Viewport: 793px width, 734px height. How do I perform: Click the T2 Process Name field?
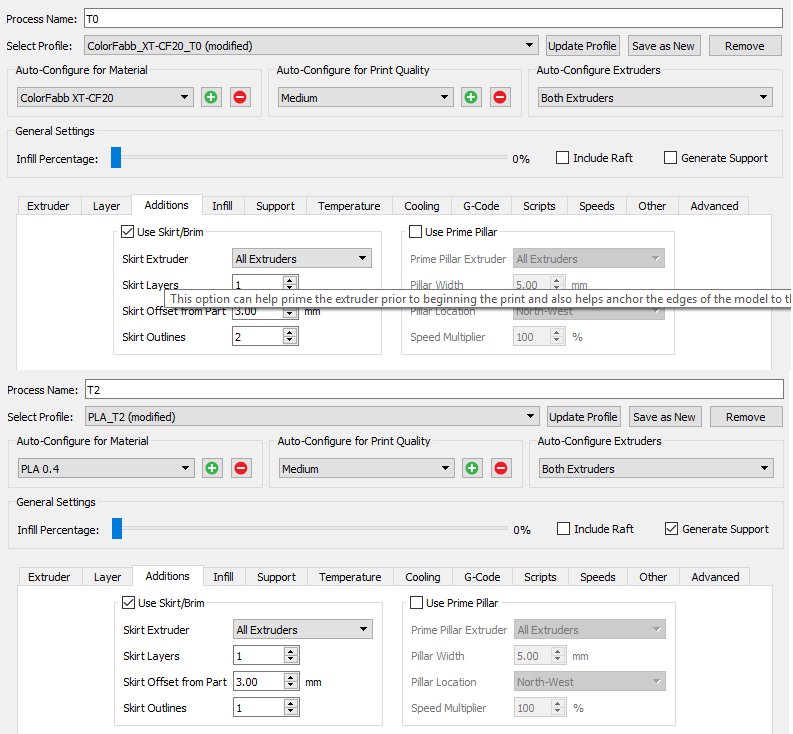pos(434,390)
